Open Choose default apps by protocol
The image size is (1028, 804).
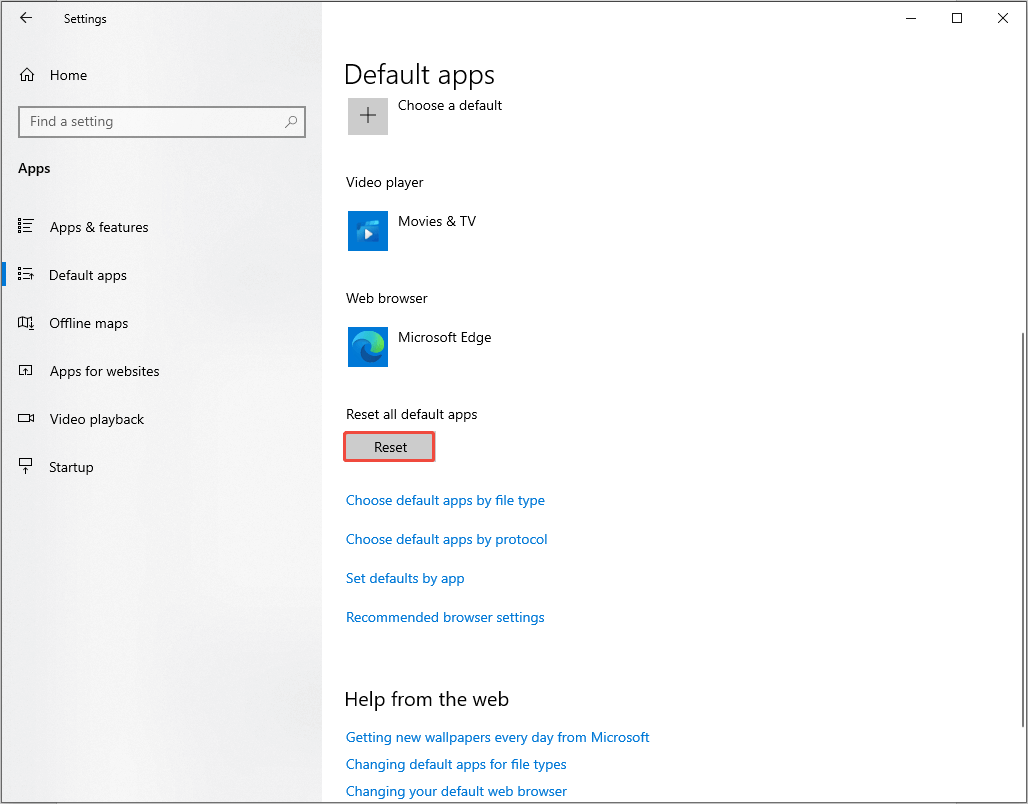[446, 539]
